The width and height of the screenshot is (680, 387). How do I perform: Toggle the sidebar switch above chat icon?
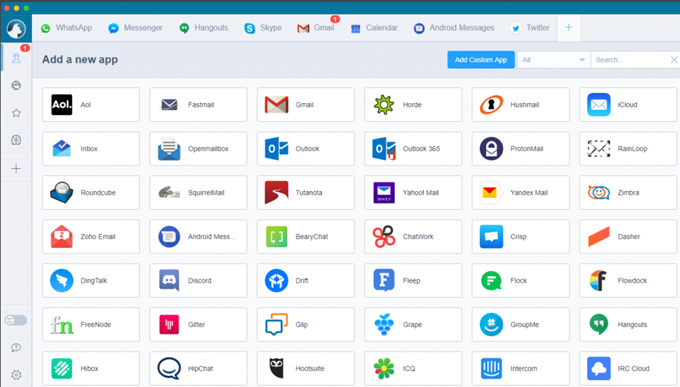16,320
